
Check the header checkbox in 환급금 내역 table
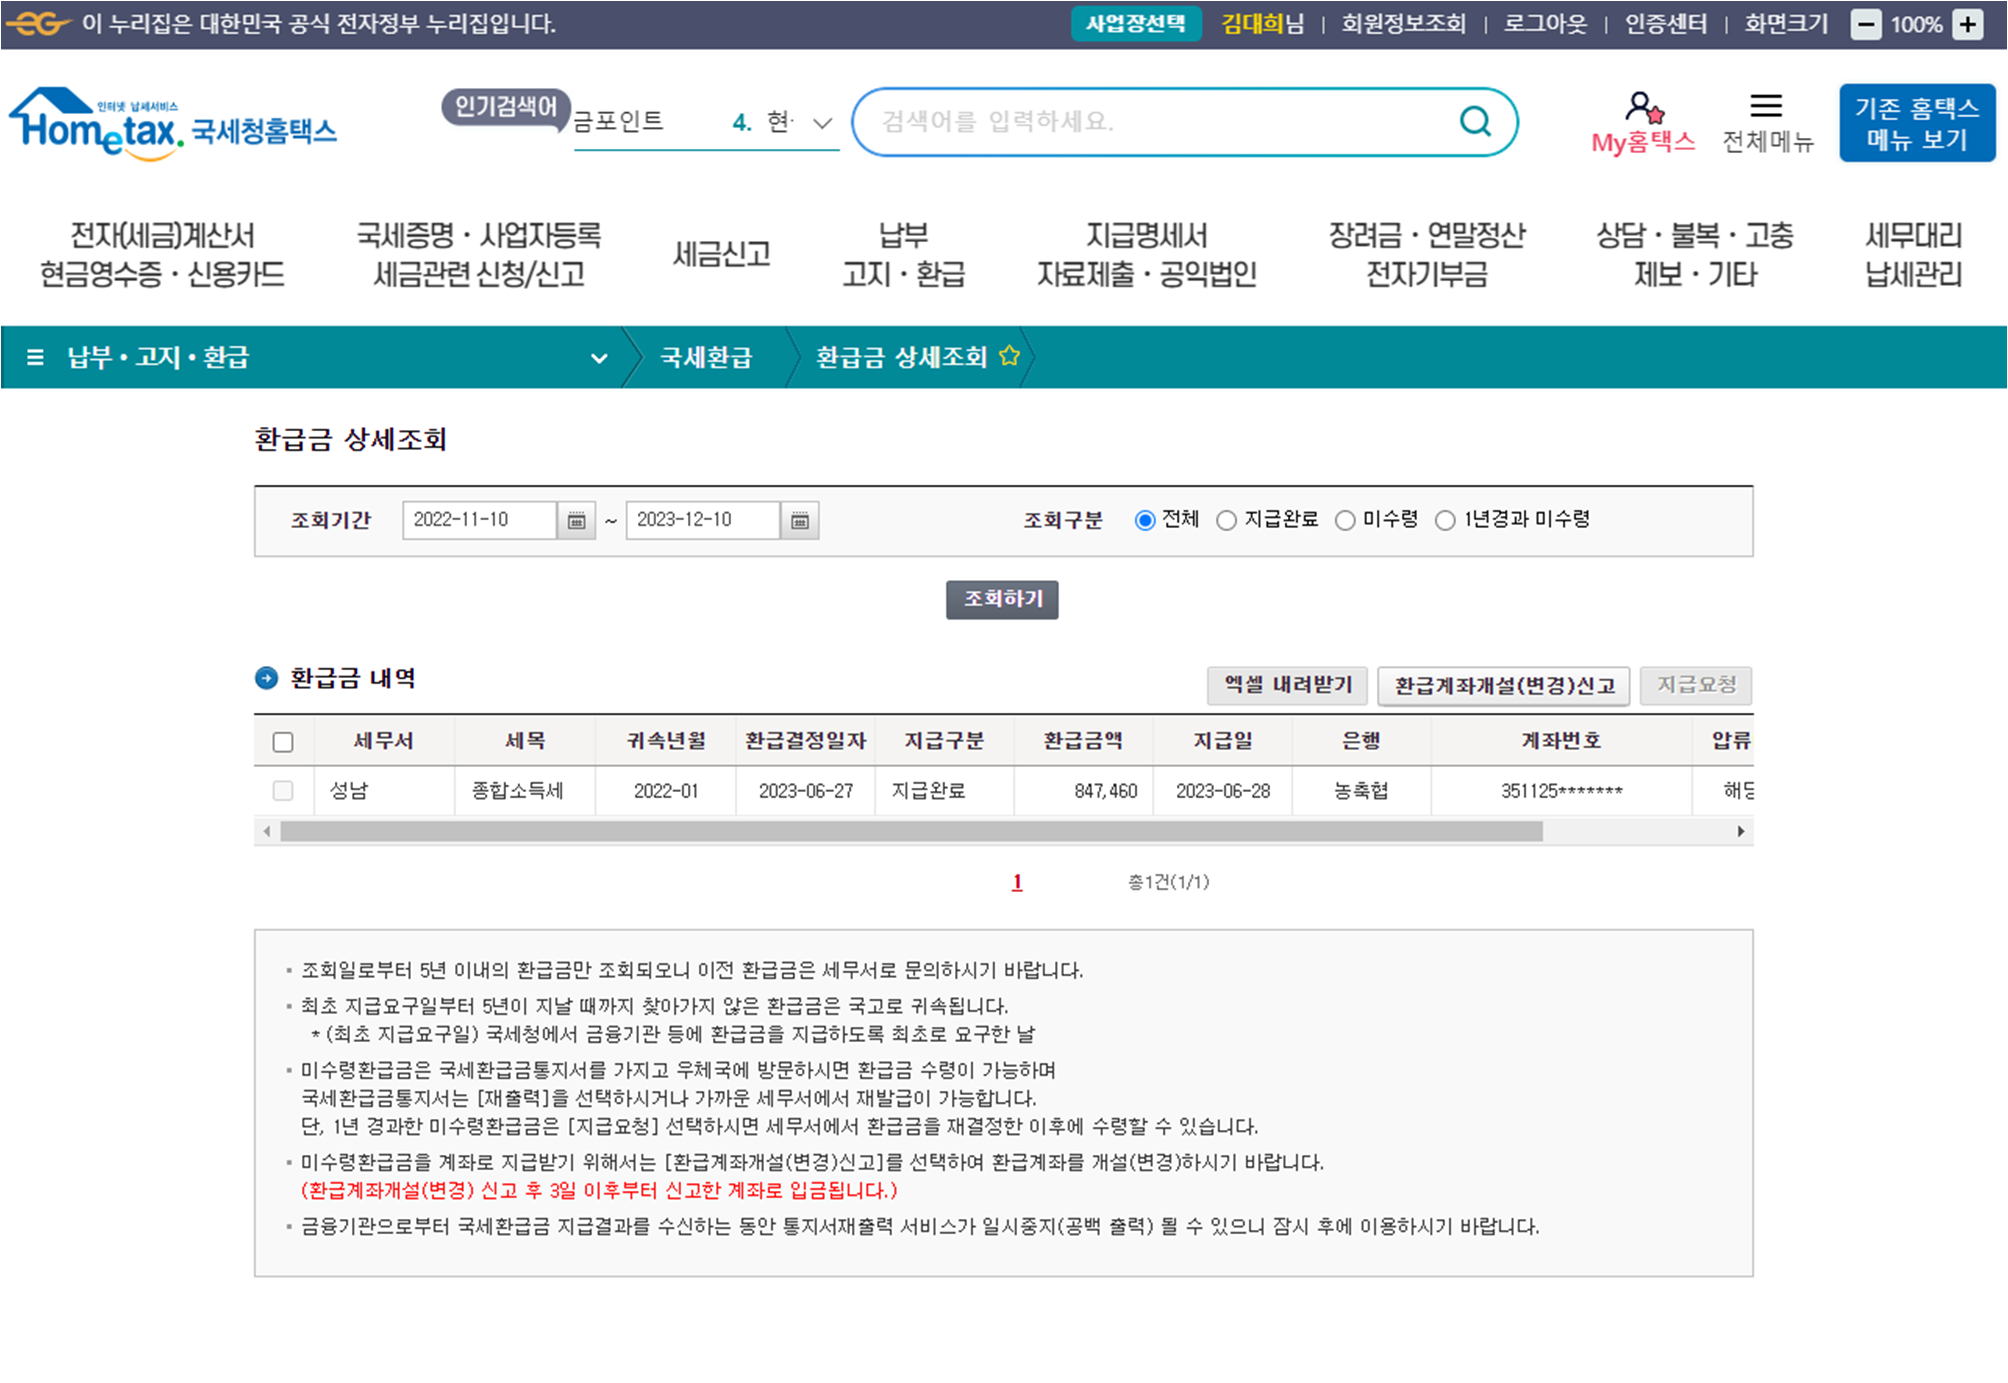pyautogui.click(x=283, y=741)
